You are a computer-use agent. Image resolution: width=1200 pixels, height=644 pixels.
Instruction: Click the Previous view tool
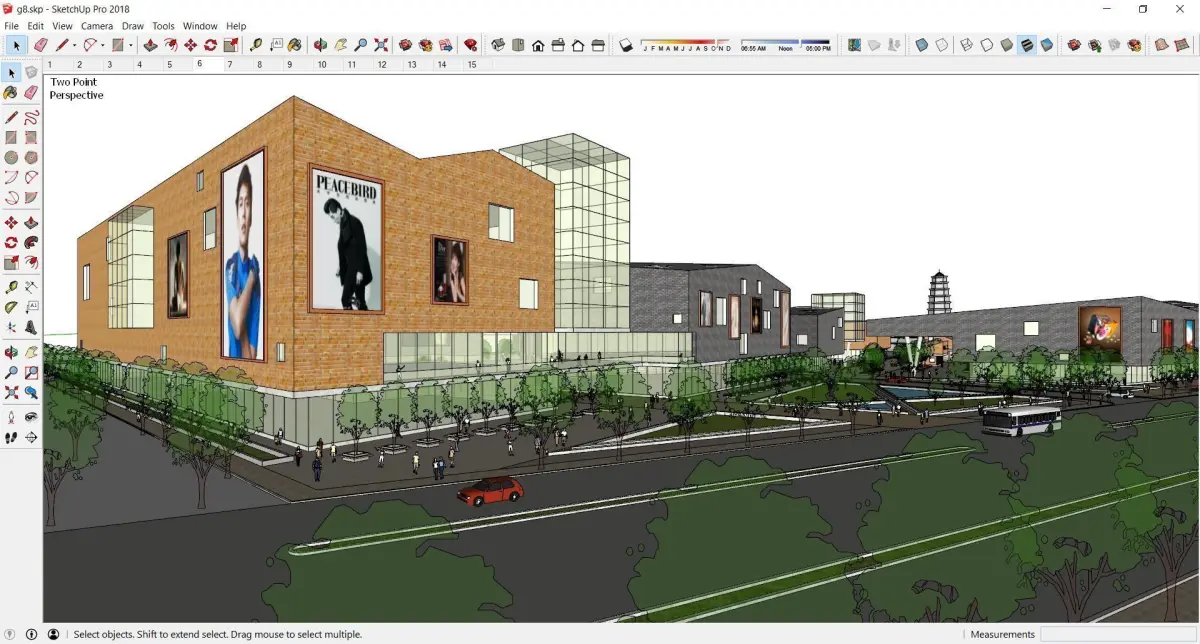click(31, 392)
